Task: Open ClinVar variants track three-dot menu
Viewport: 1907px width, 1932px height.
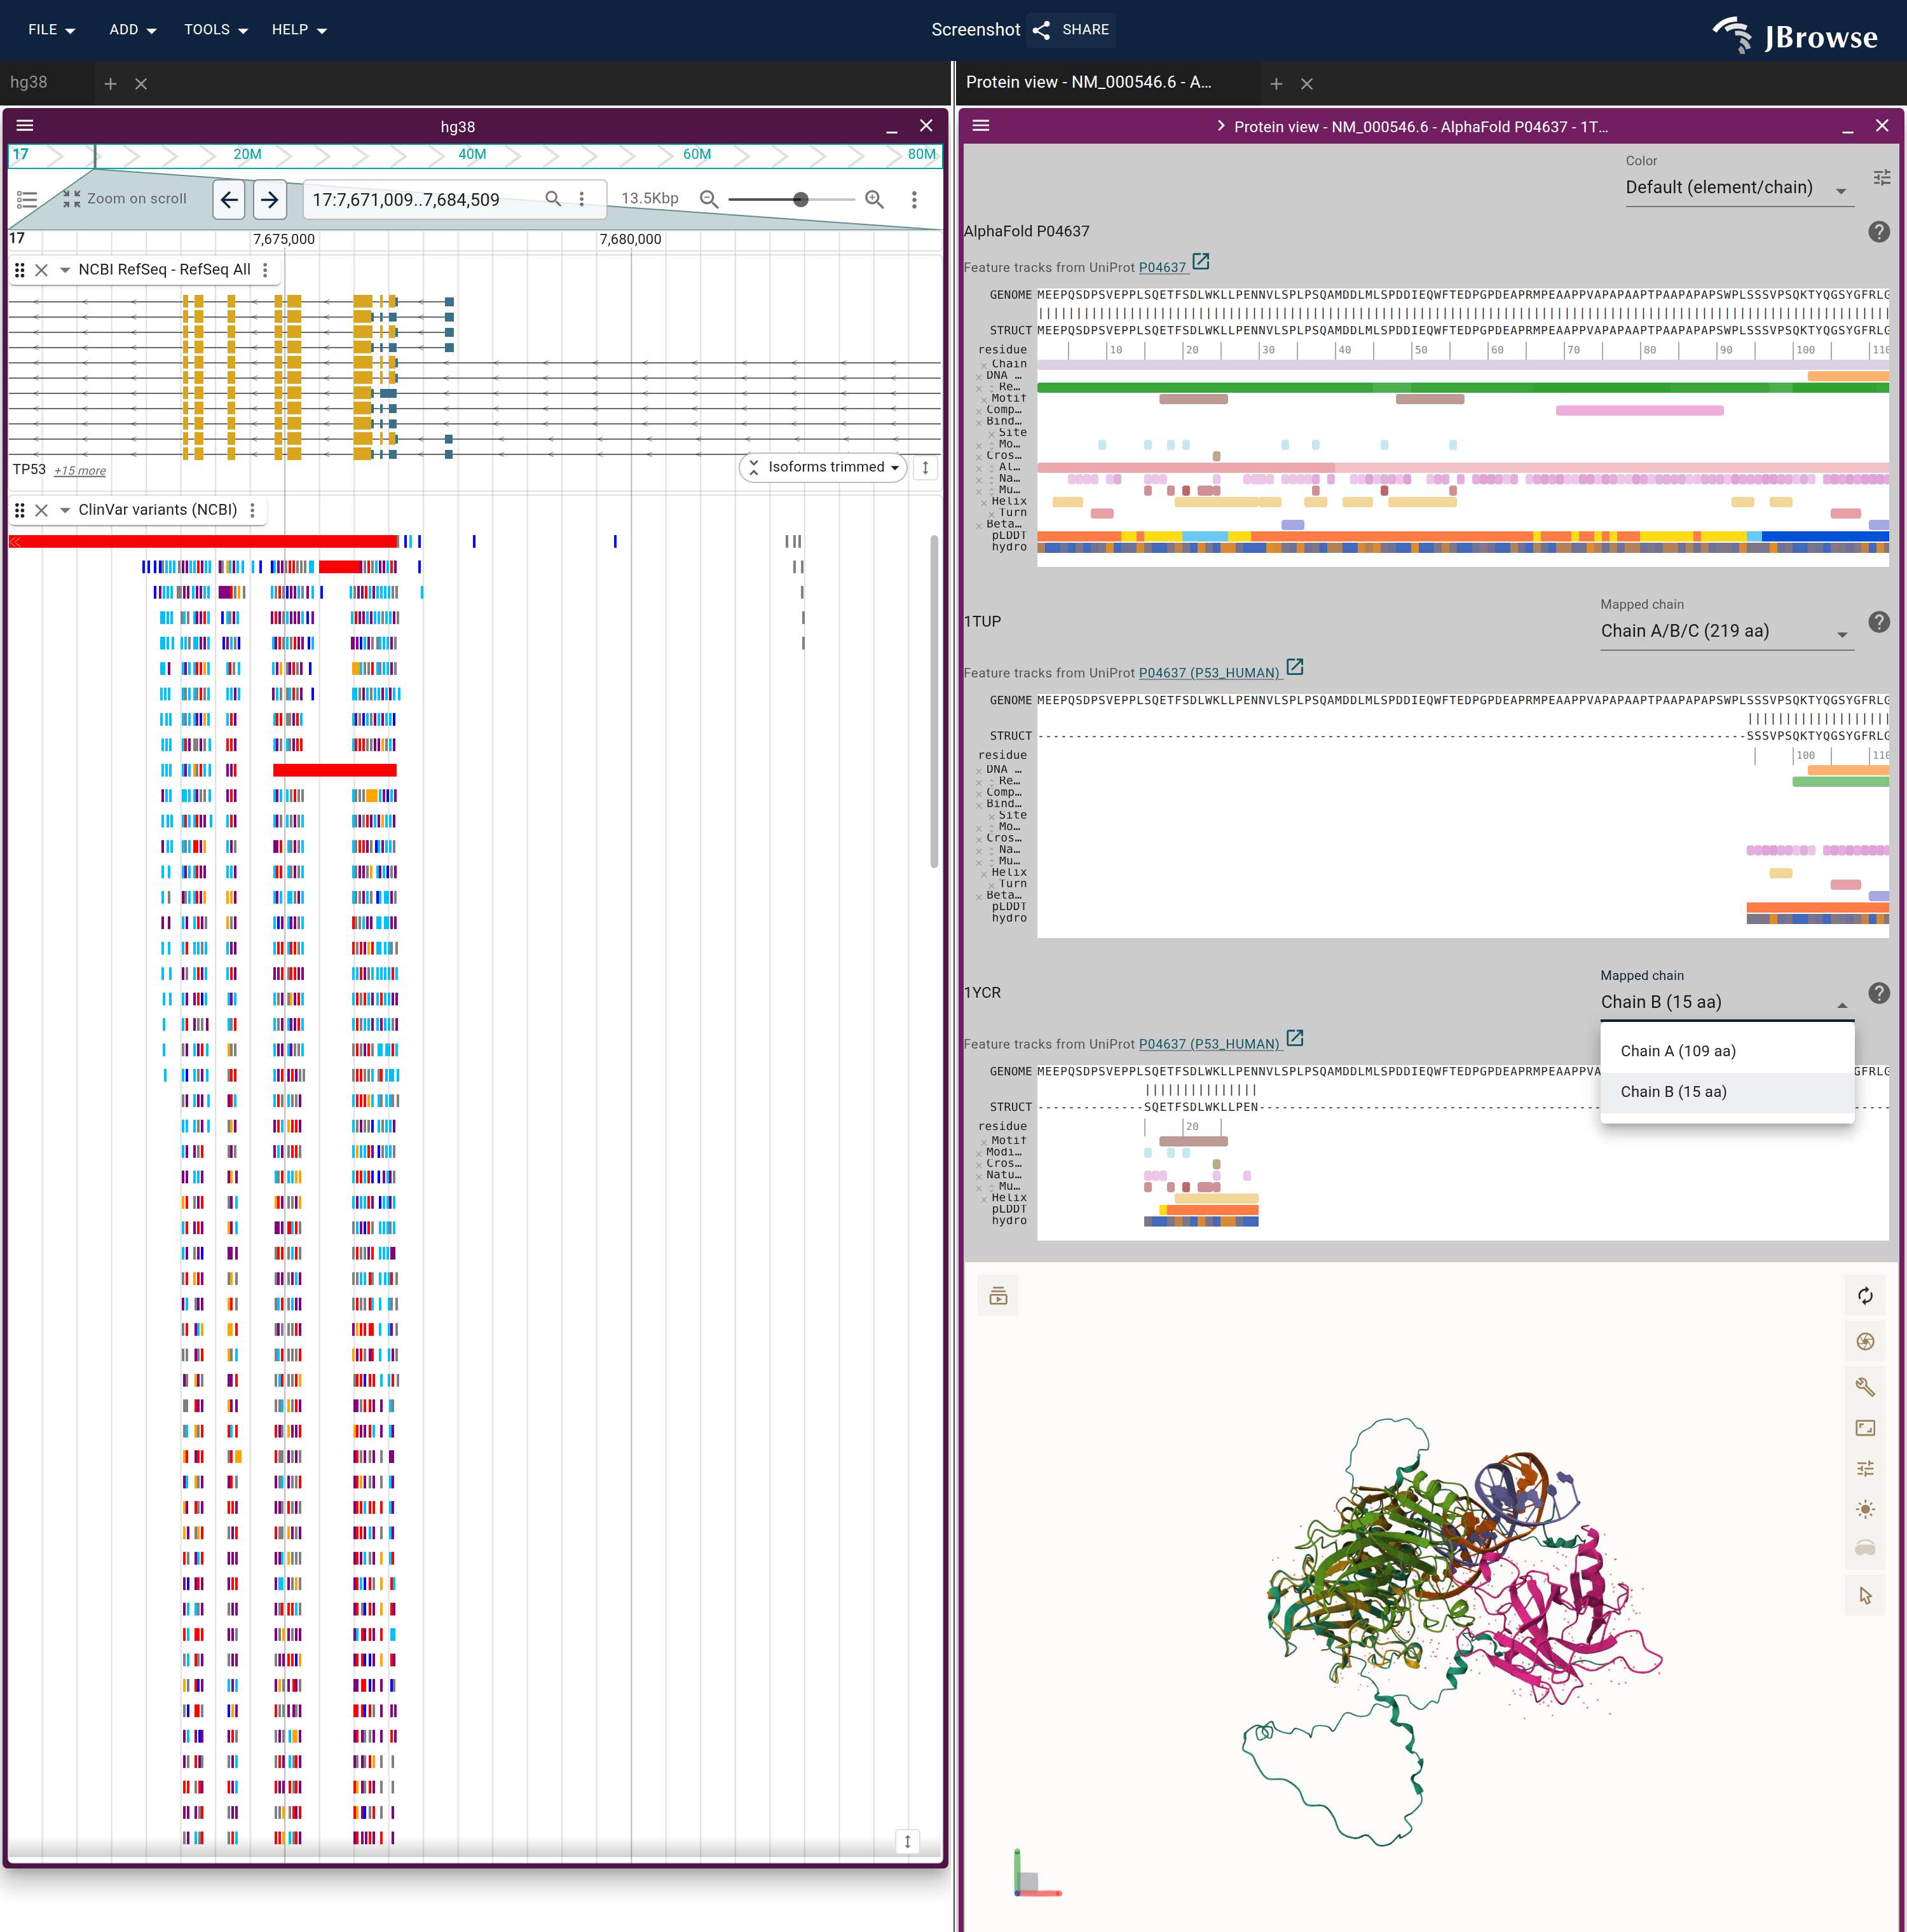Action: click(x=252, y=510)
